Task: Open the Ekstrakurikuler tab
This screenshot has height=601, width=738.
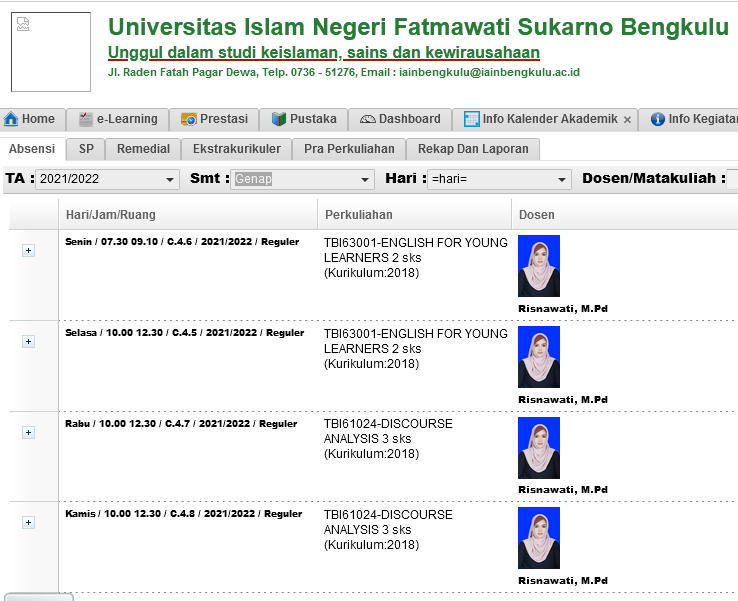Action: coord(237,149)
